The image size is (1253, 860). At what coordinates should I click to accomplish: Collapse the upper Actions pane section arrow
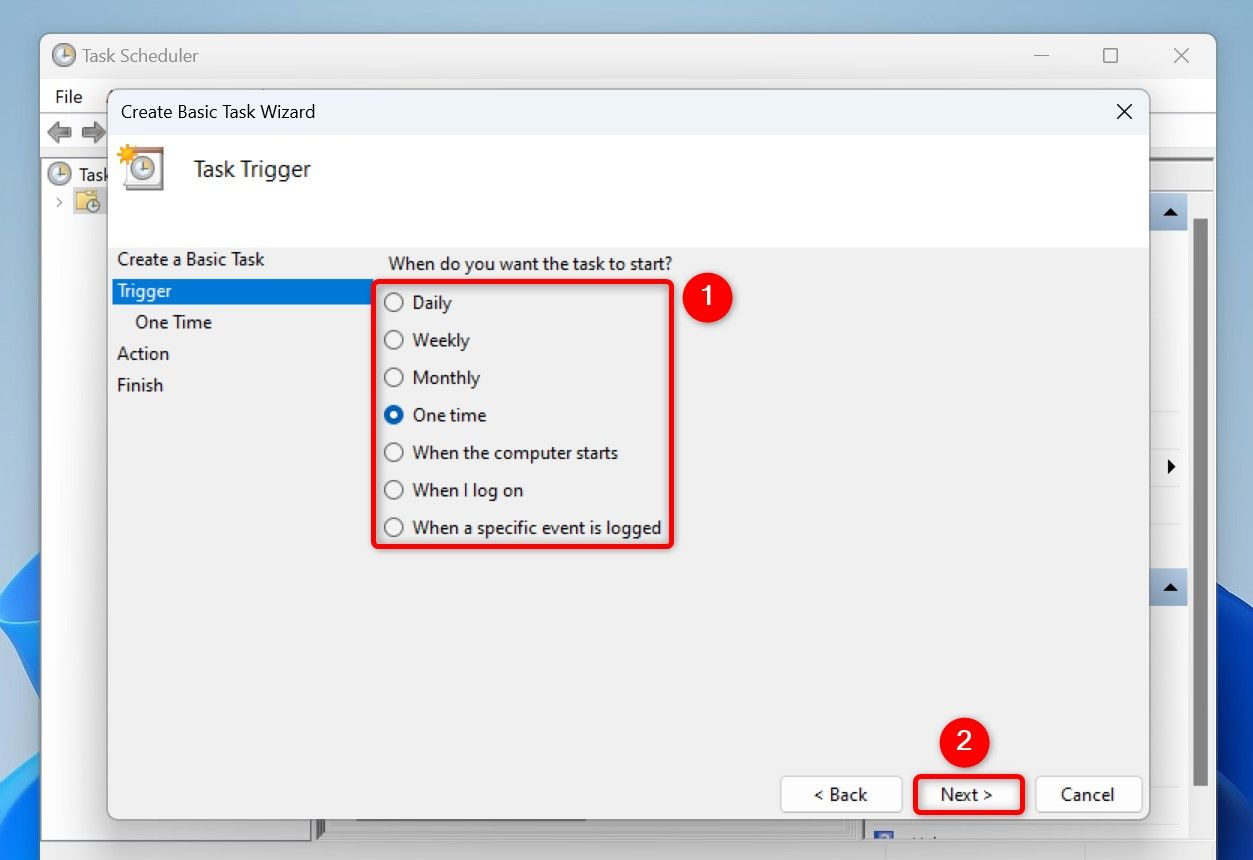coord(1168,212)
